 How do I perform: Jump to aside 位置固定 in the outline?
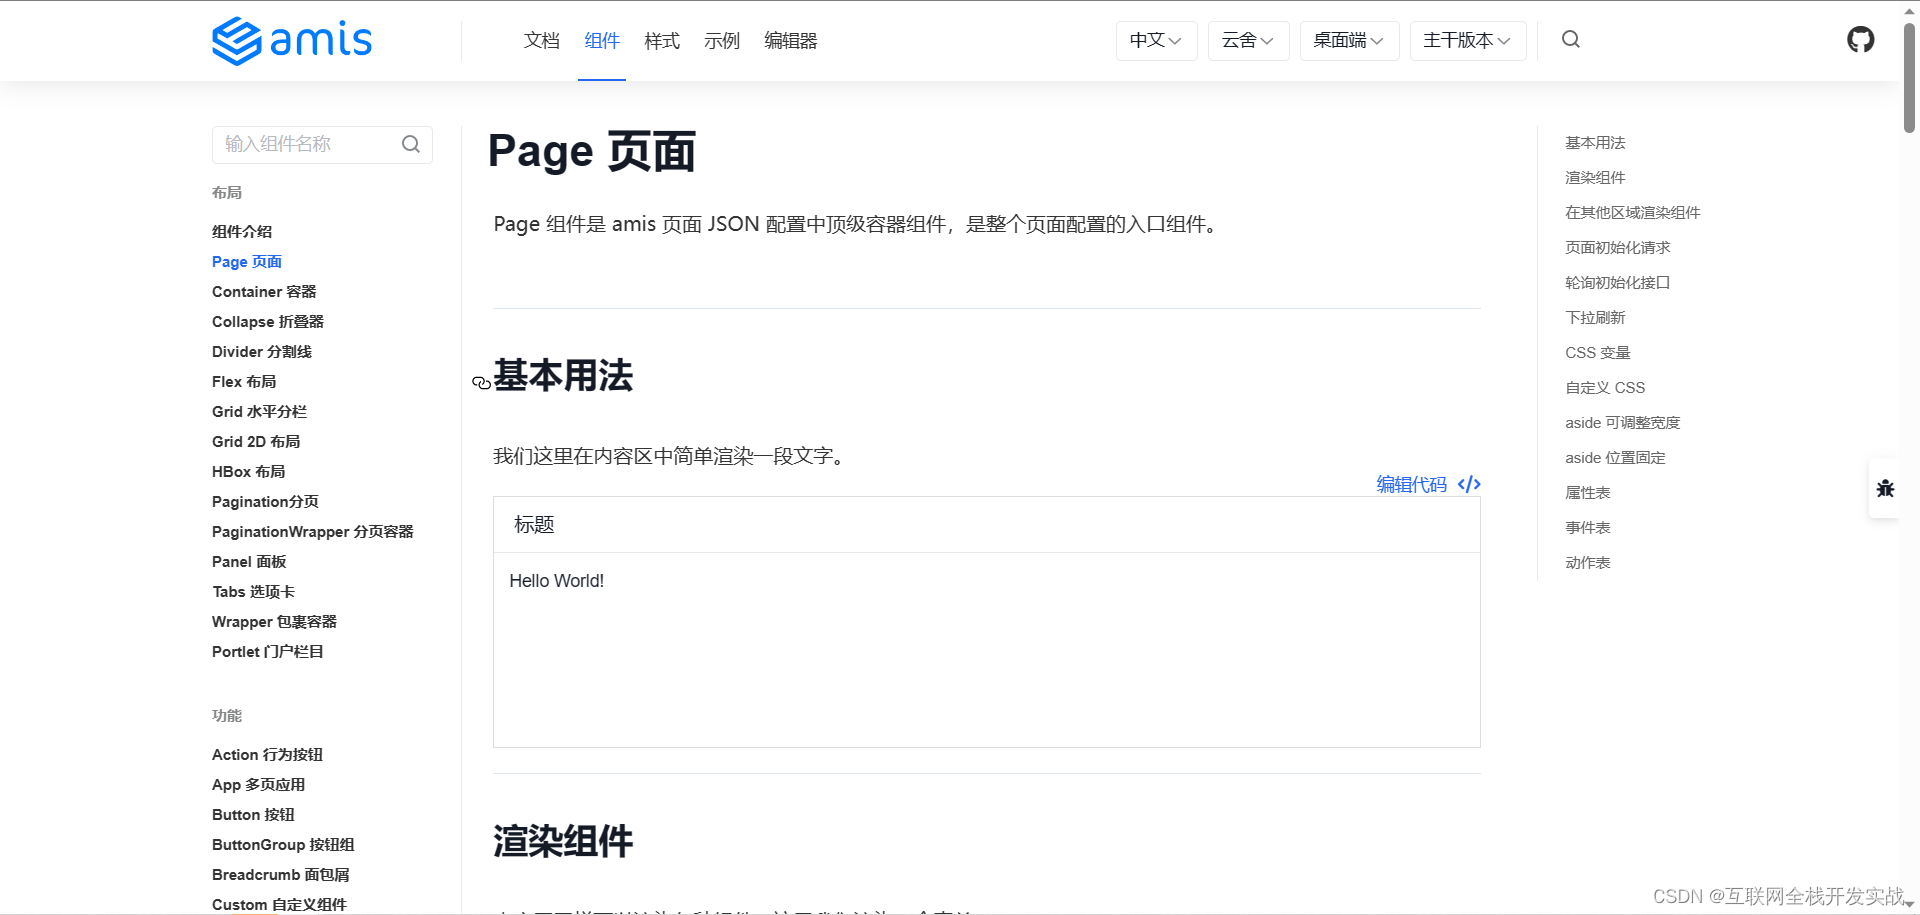[1616, 458]
